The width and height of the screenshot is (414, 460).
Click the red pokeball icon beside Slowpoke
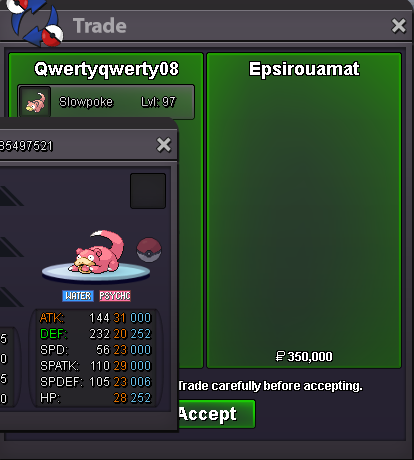(149, 249)
